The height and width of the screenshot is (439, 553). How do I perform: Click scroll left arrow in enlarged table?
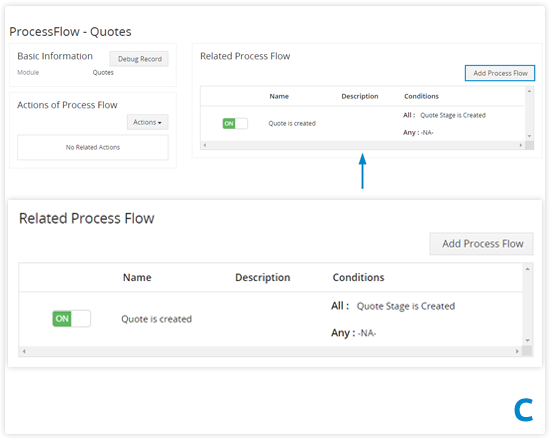click(24, 351)
